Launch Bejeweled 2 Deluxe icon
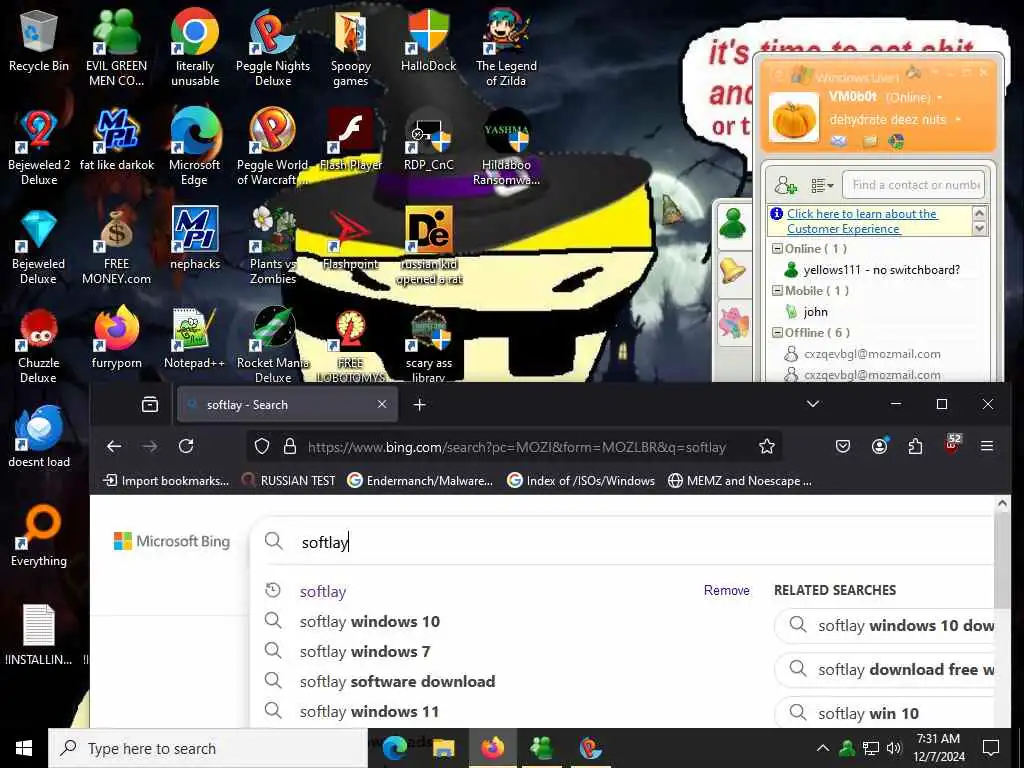Image resolution: width=1024 pixels, height=768 pixels. pos(39,147)
